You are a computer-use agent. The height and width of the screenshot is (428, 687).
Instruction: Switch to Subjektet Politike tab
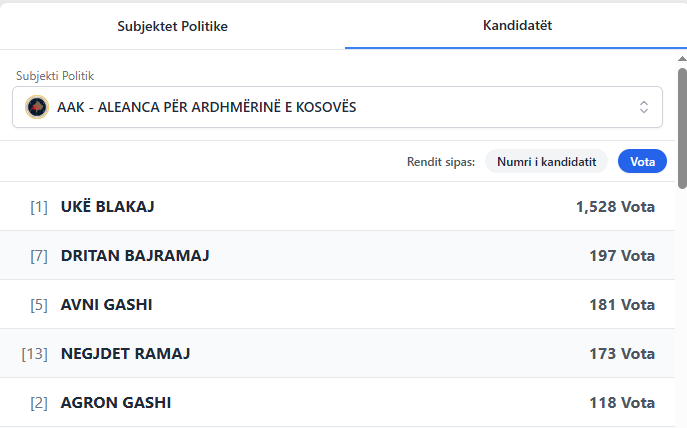click(x=172, y=26)
